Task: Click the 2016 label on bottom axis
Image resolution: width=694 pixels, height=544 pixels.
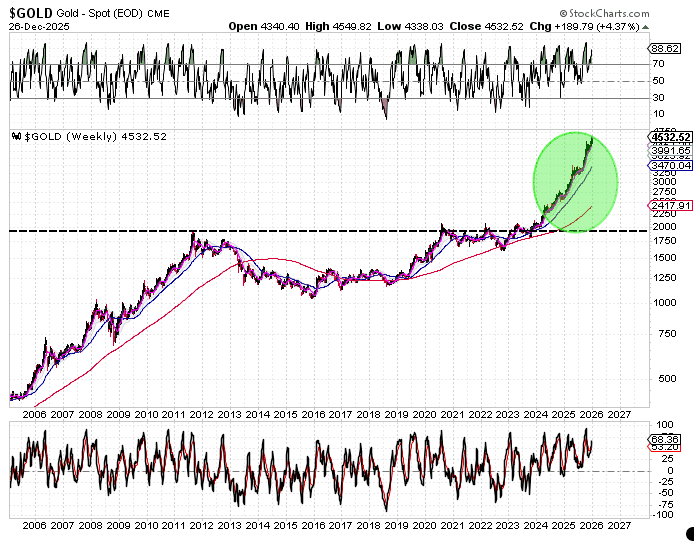Action: (x=312, y=524)
